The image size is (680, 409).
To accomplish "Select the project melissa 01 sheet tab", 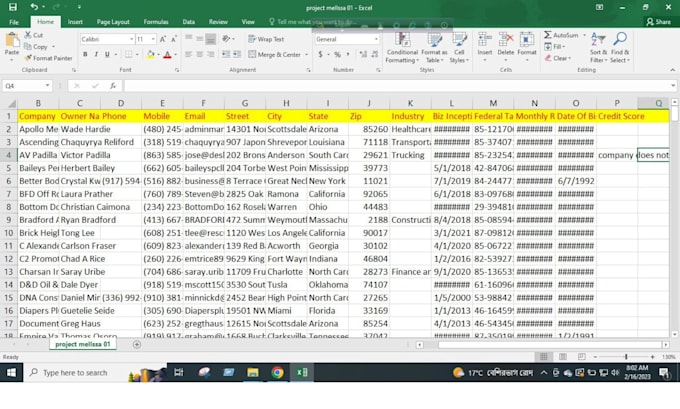I will pos(83,344).
